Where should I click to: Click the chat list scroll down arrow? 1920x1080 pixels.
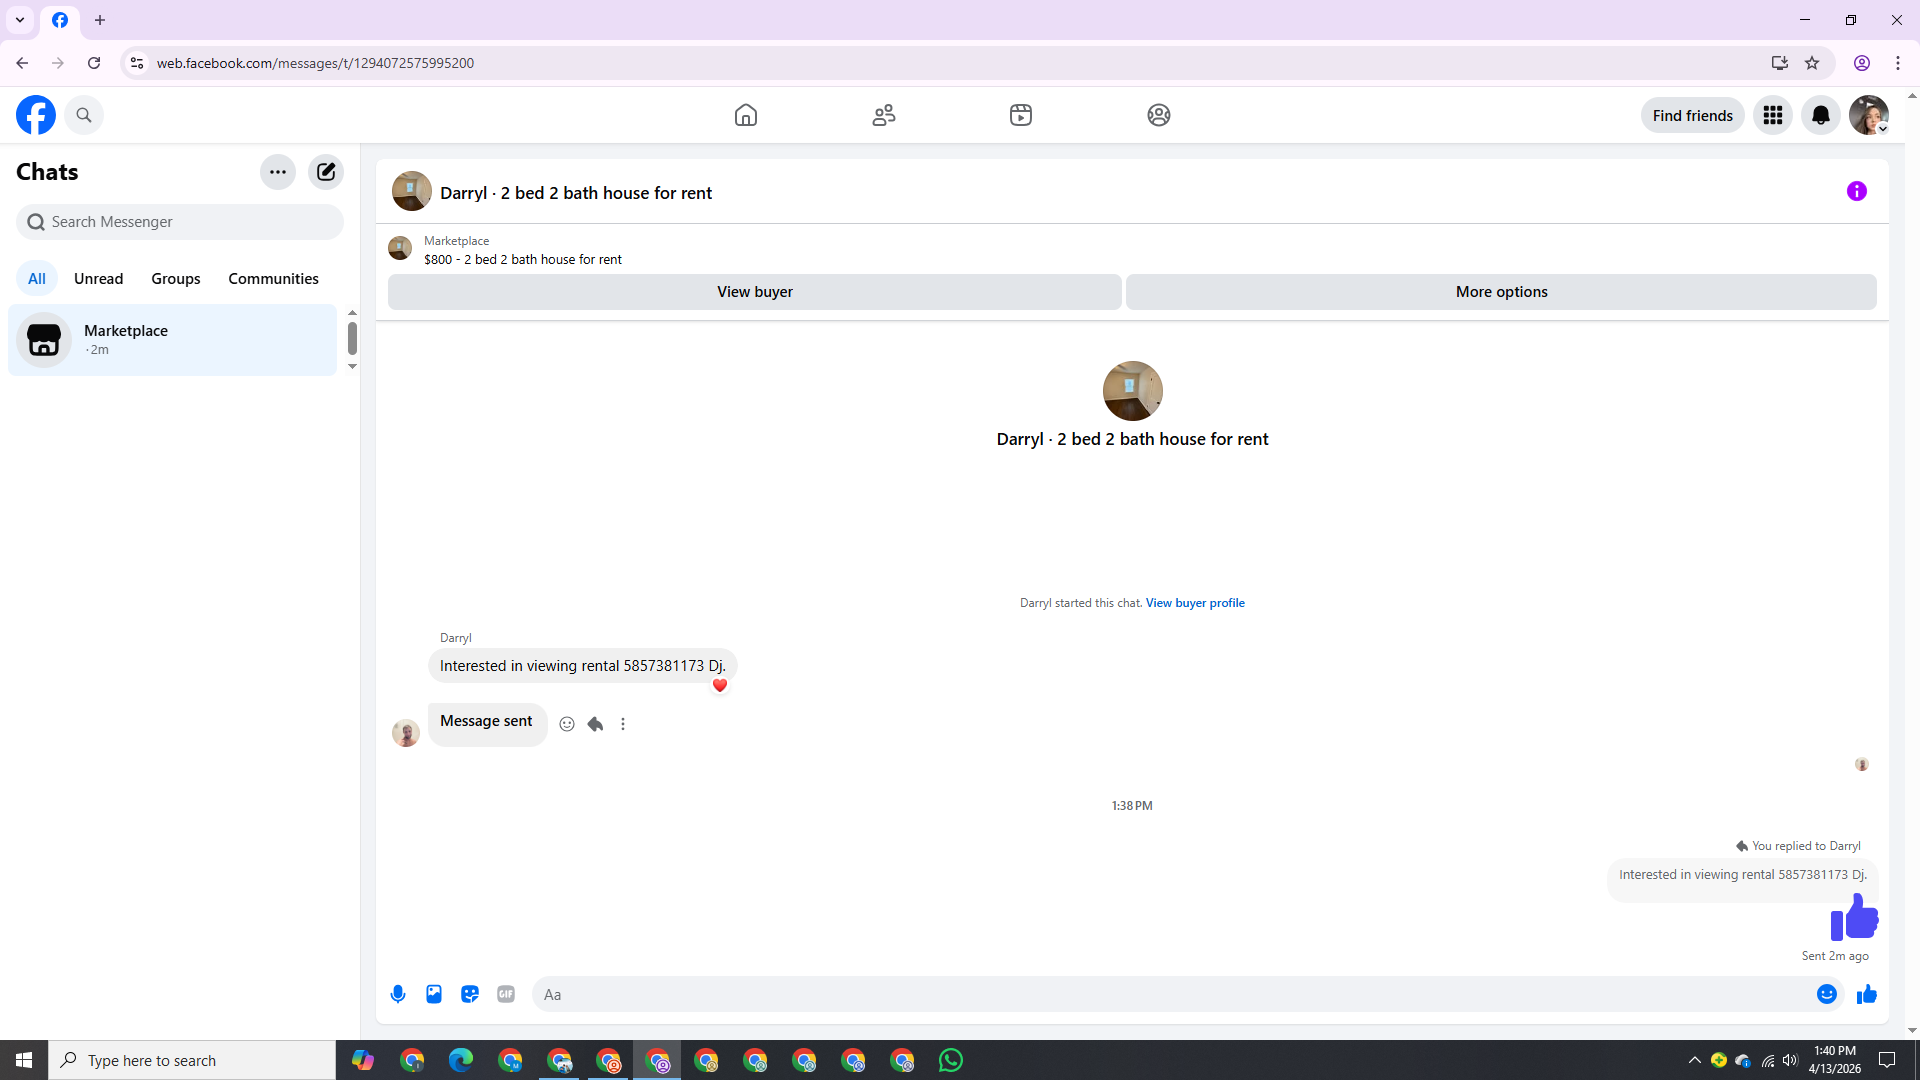click(352, 367)
